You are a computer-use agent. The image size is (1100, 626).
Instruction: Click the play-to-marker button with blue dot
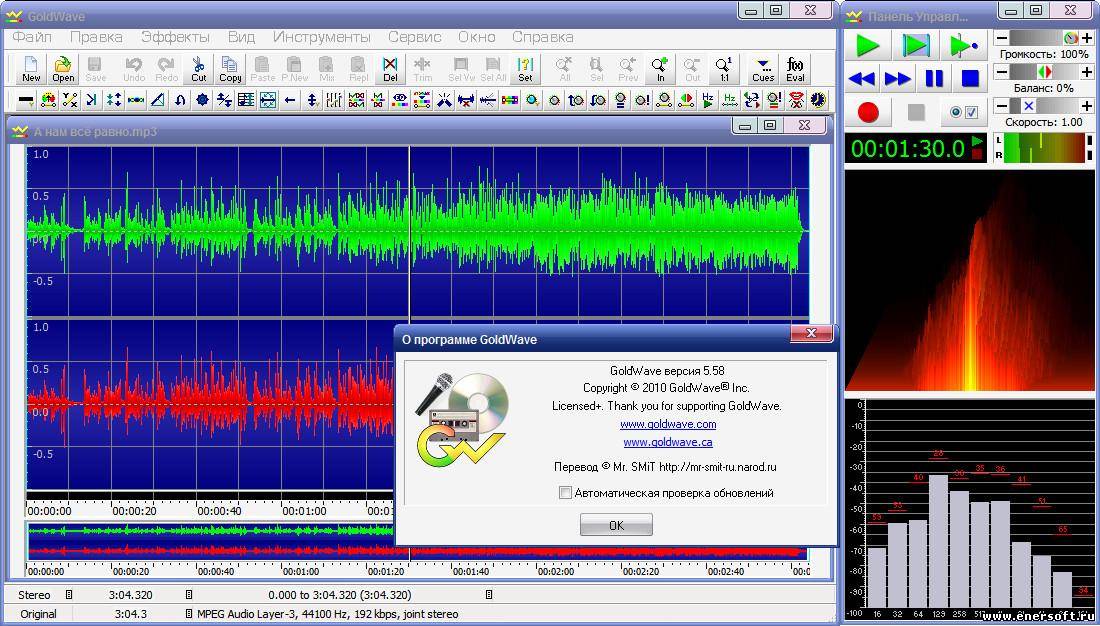pyautogui.click(x=964, y=46)
